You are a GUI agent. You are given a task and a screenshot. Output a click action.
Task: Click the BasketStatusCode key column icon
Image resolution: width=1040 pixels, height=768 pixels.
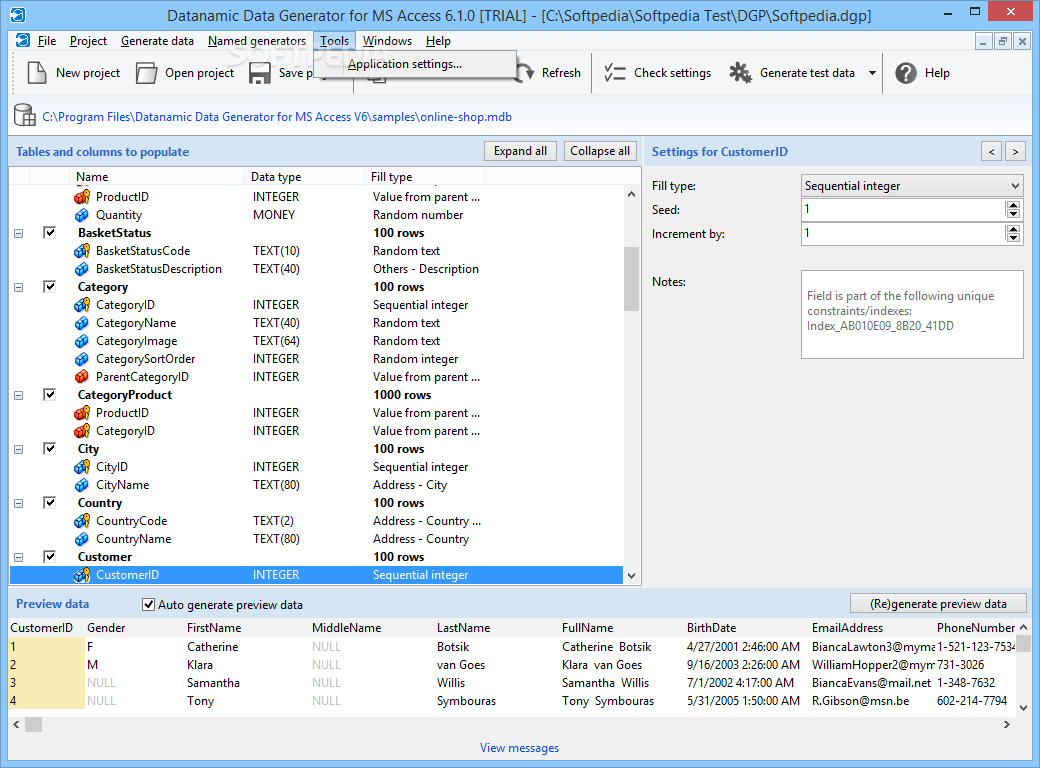82,251
